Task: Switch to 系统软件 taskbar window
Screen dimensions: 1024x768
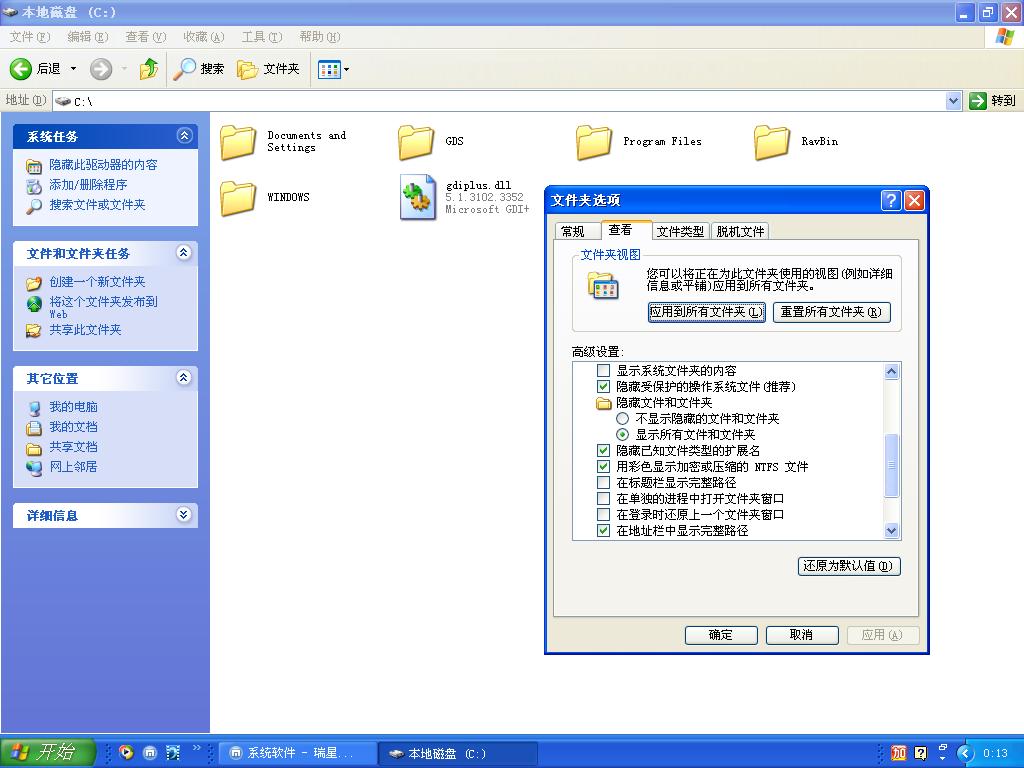Action: pyautogui.click(x=297, y=753)
